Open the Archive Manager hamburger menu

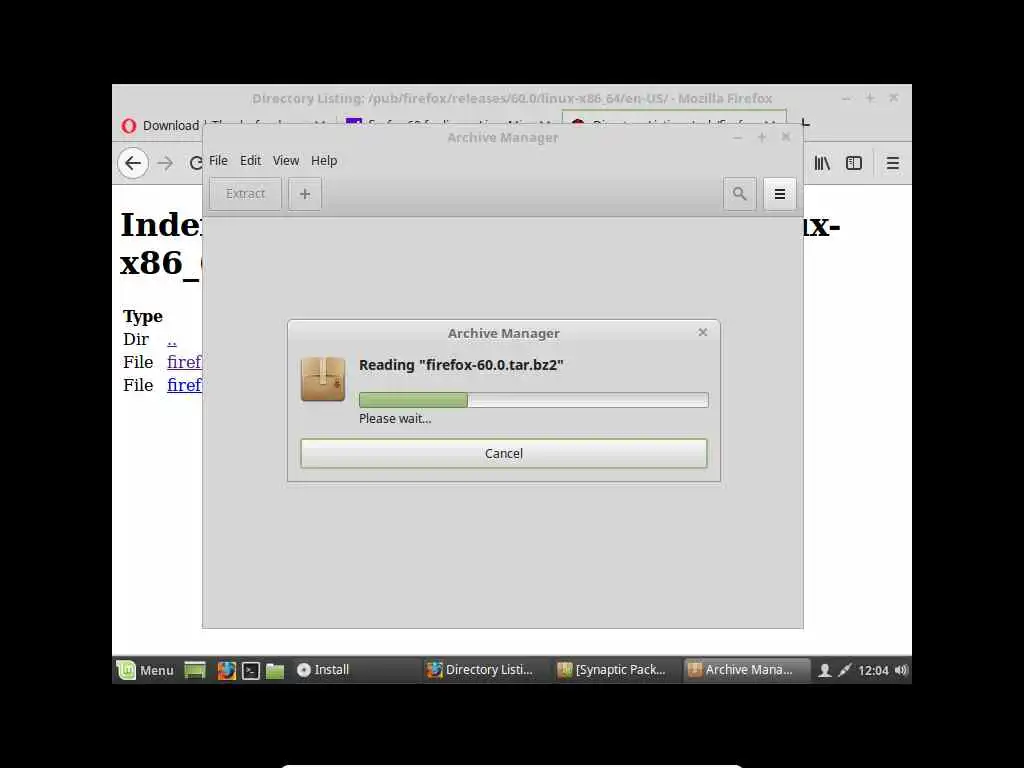[780, 194]
